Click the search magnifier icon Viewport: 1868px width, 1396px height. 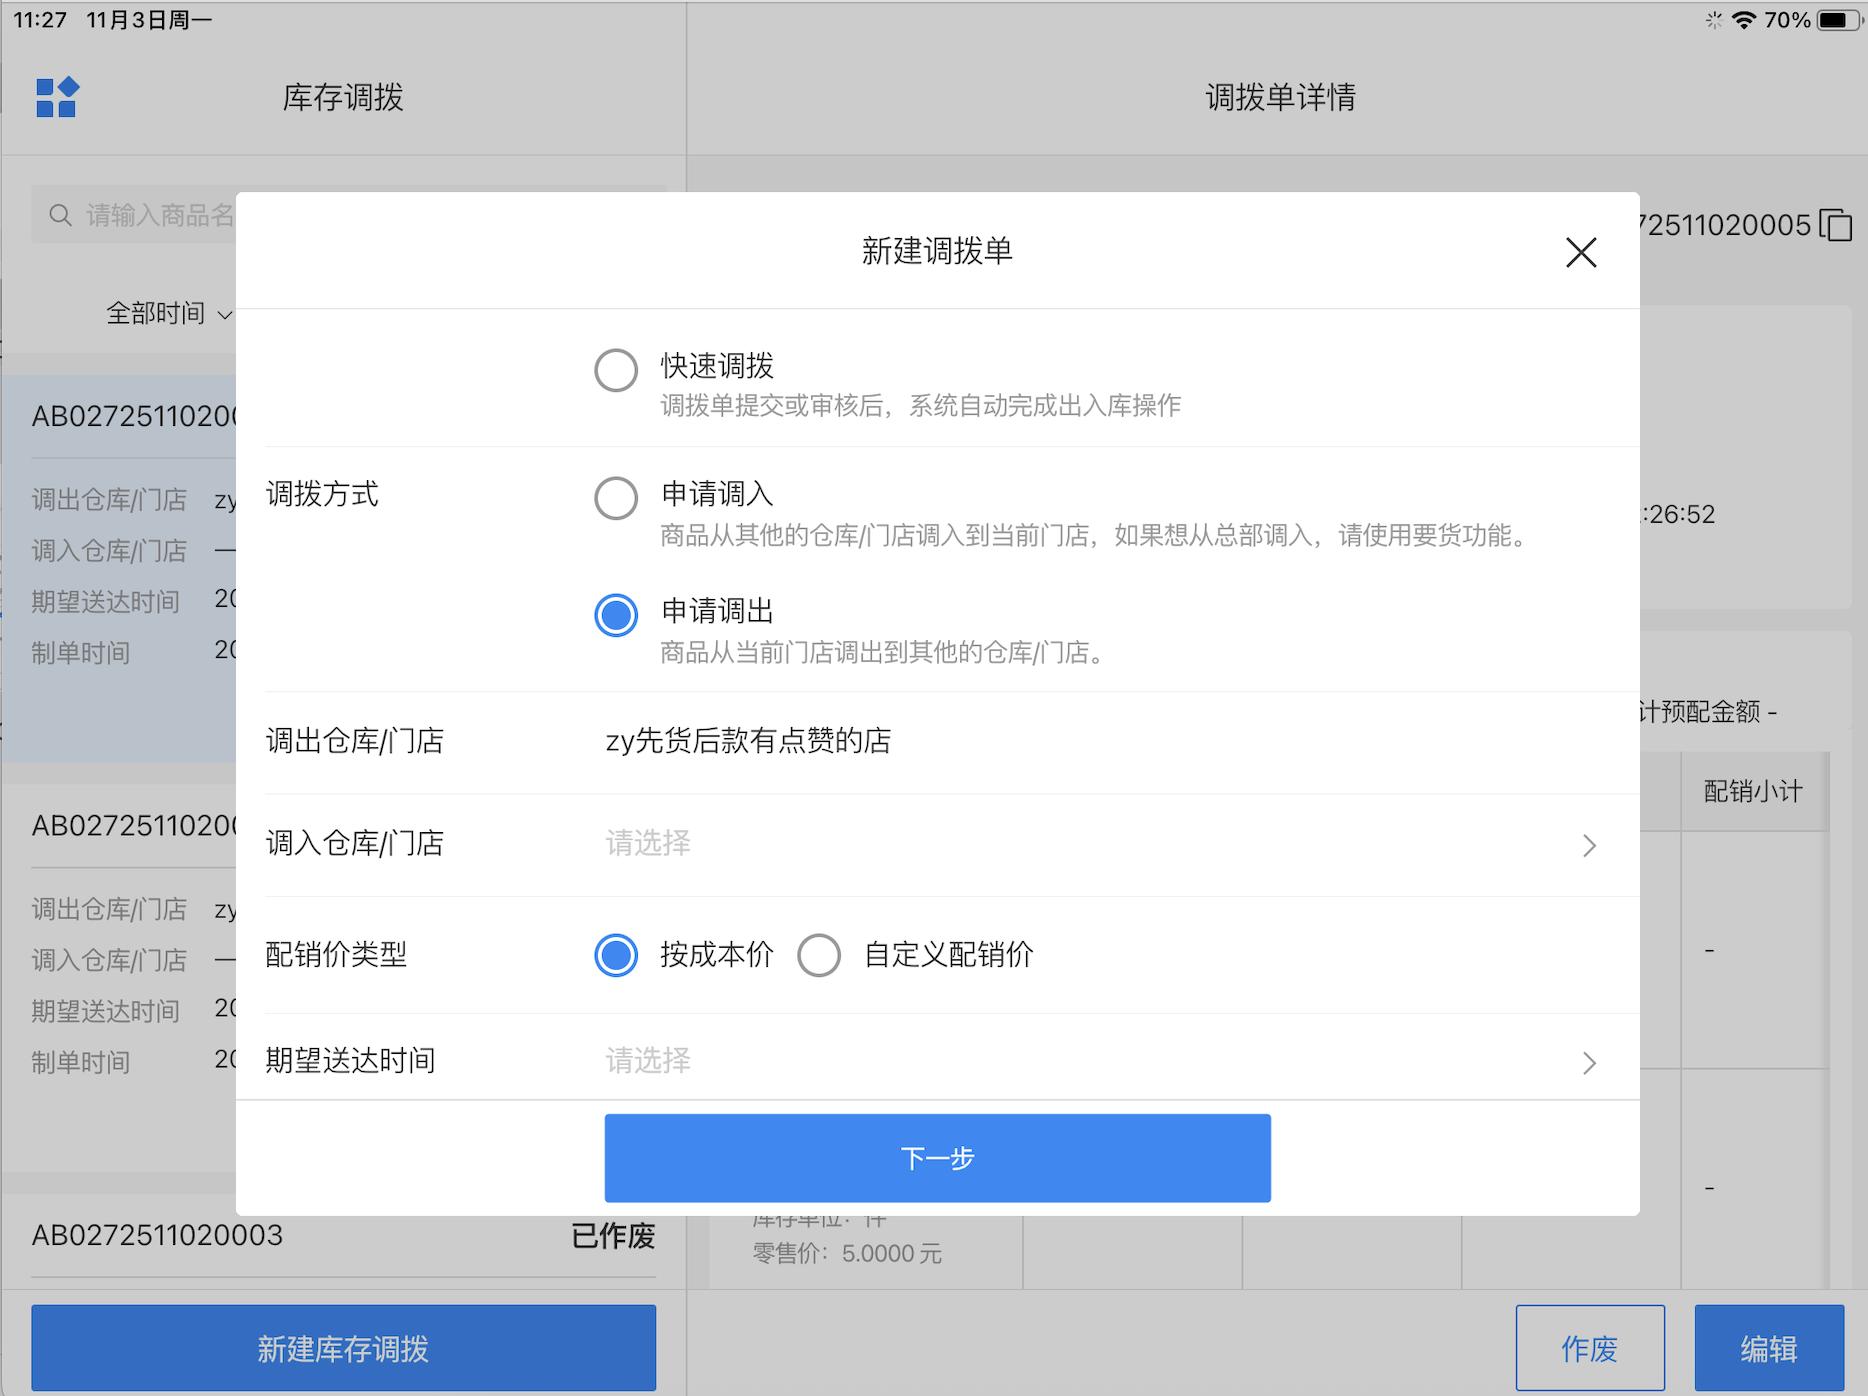pyautogui.click(x=61, y=215)
